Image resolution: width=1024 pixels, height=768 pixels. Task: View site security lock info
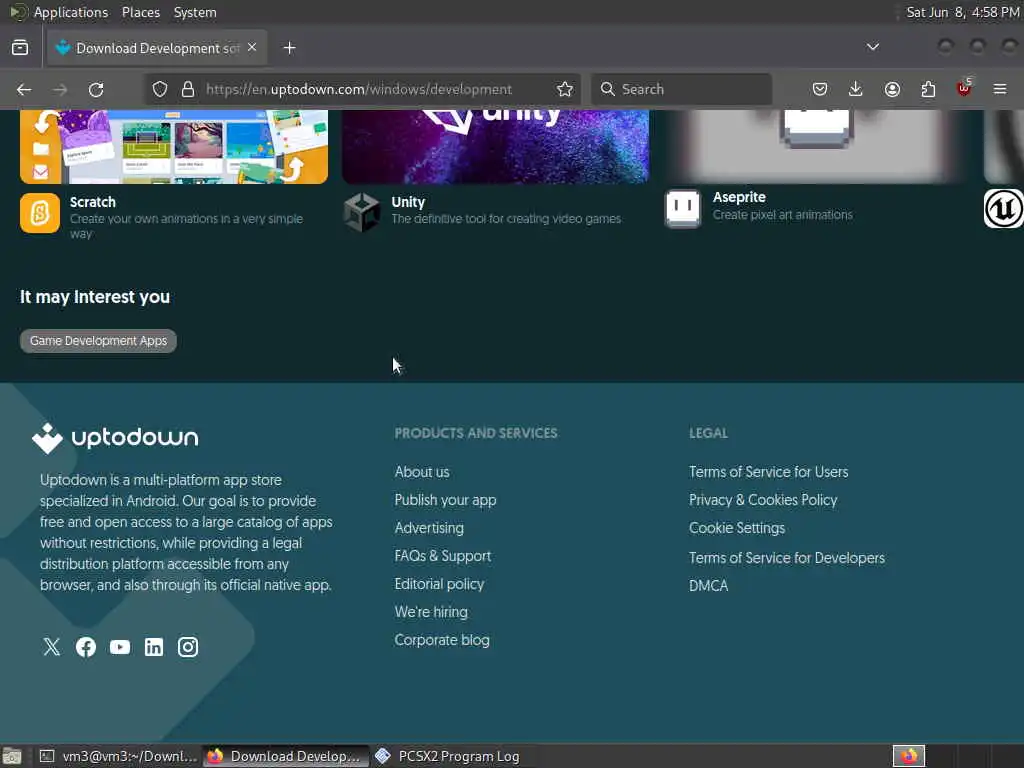click(x=188, y=89)
